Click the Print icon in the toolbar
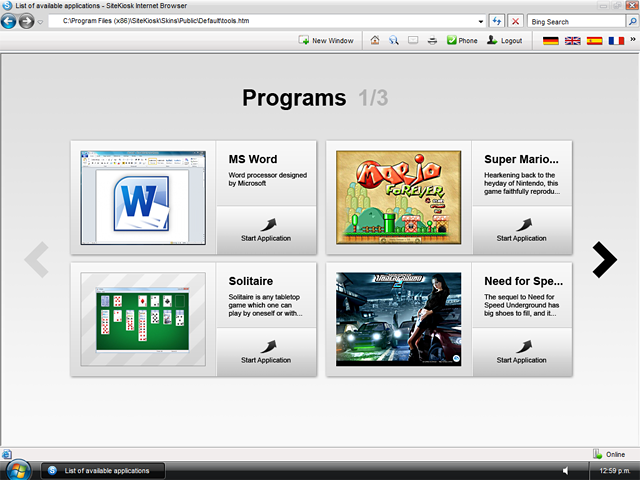The image size is (640, 480). [431, 41]
